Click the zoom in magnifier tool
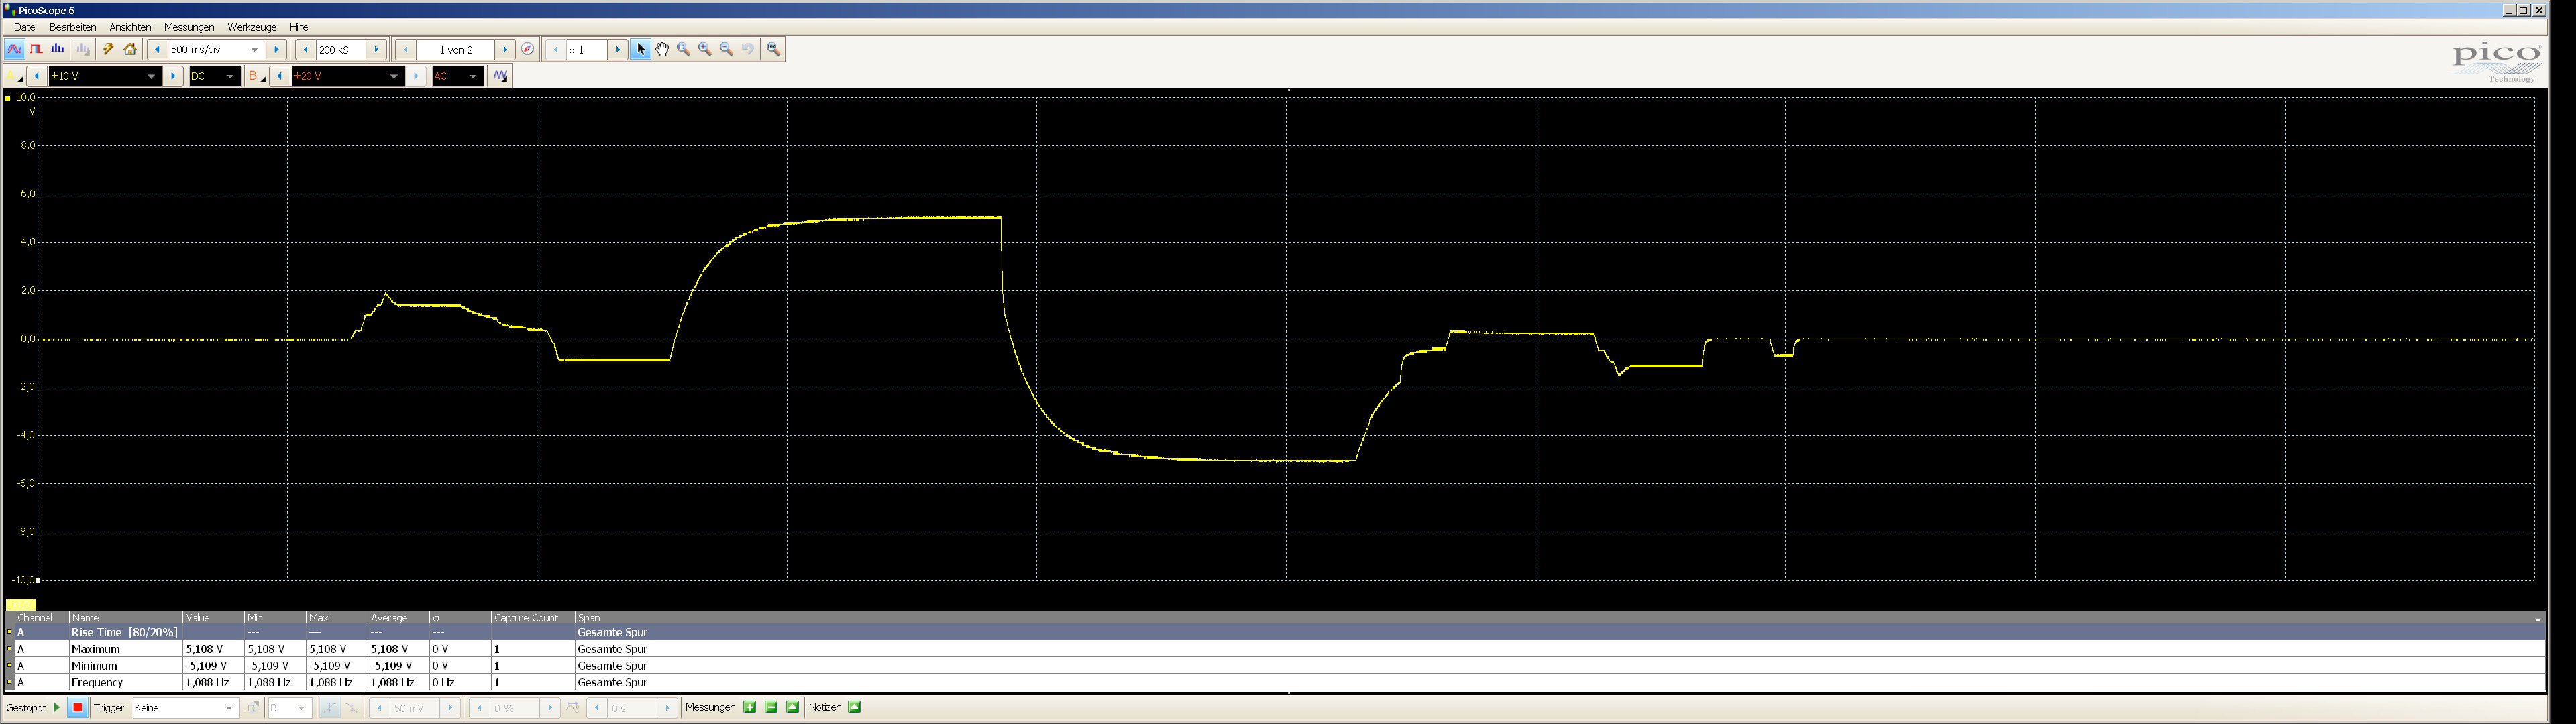This screenshot has height=724, width=2576. pos(705,49)
